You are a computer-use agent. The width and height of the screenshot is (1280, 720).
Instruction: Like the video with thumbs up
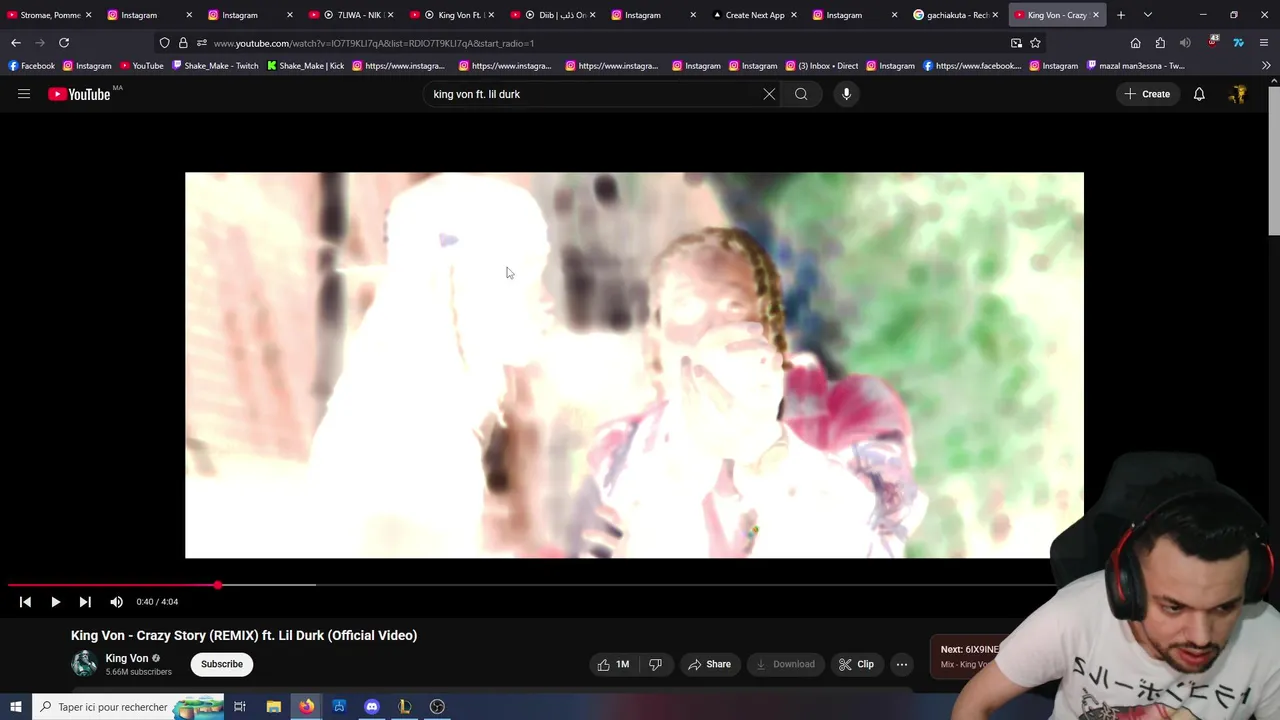coord(613,664)
